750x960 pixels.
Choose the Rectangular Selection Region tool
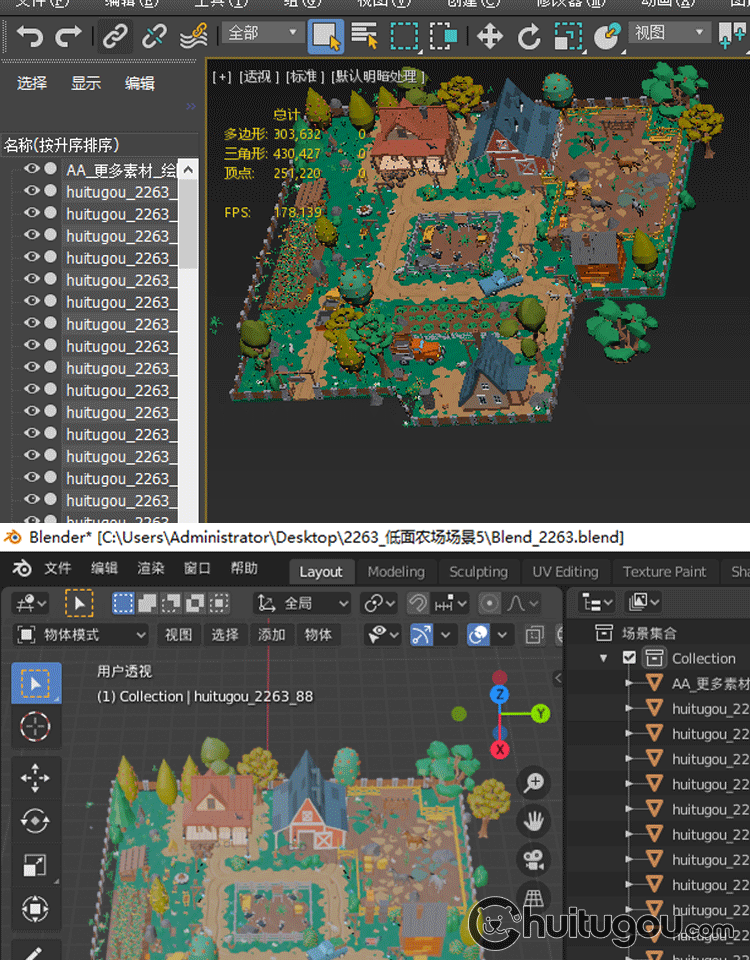click(405, 36)
